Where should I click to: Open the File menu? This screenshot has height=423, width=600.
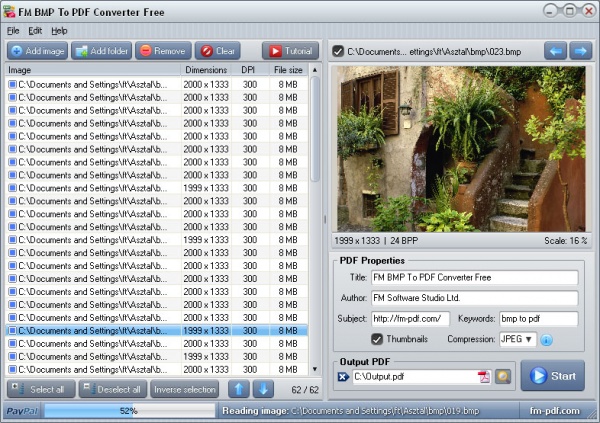point(13,31)
